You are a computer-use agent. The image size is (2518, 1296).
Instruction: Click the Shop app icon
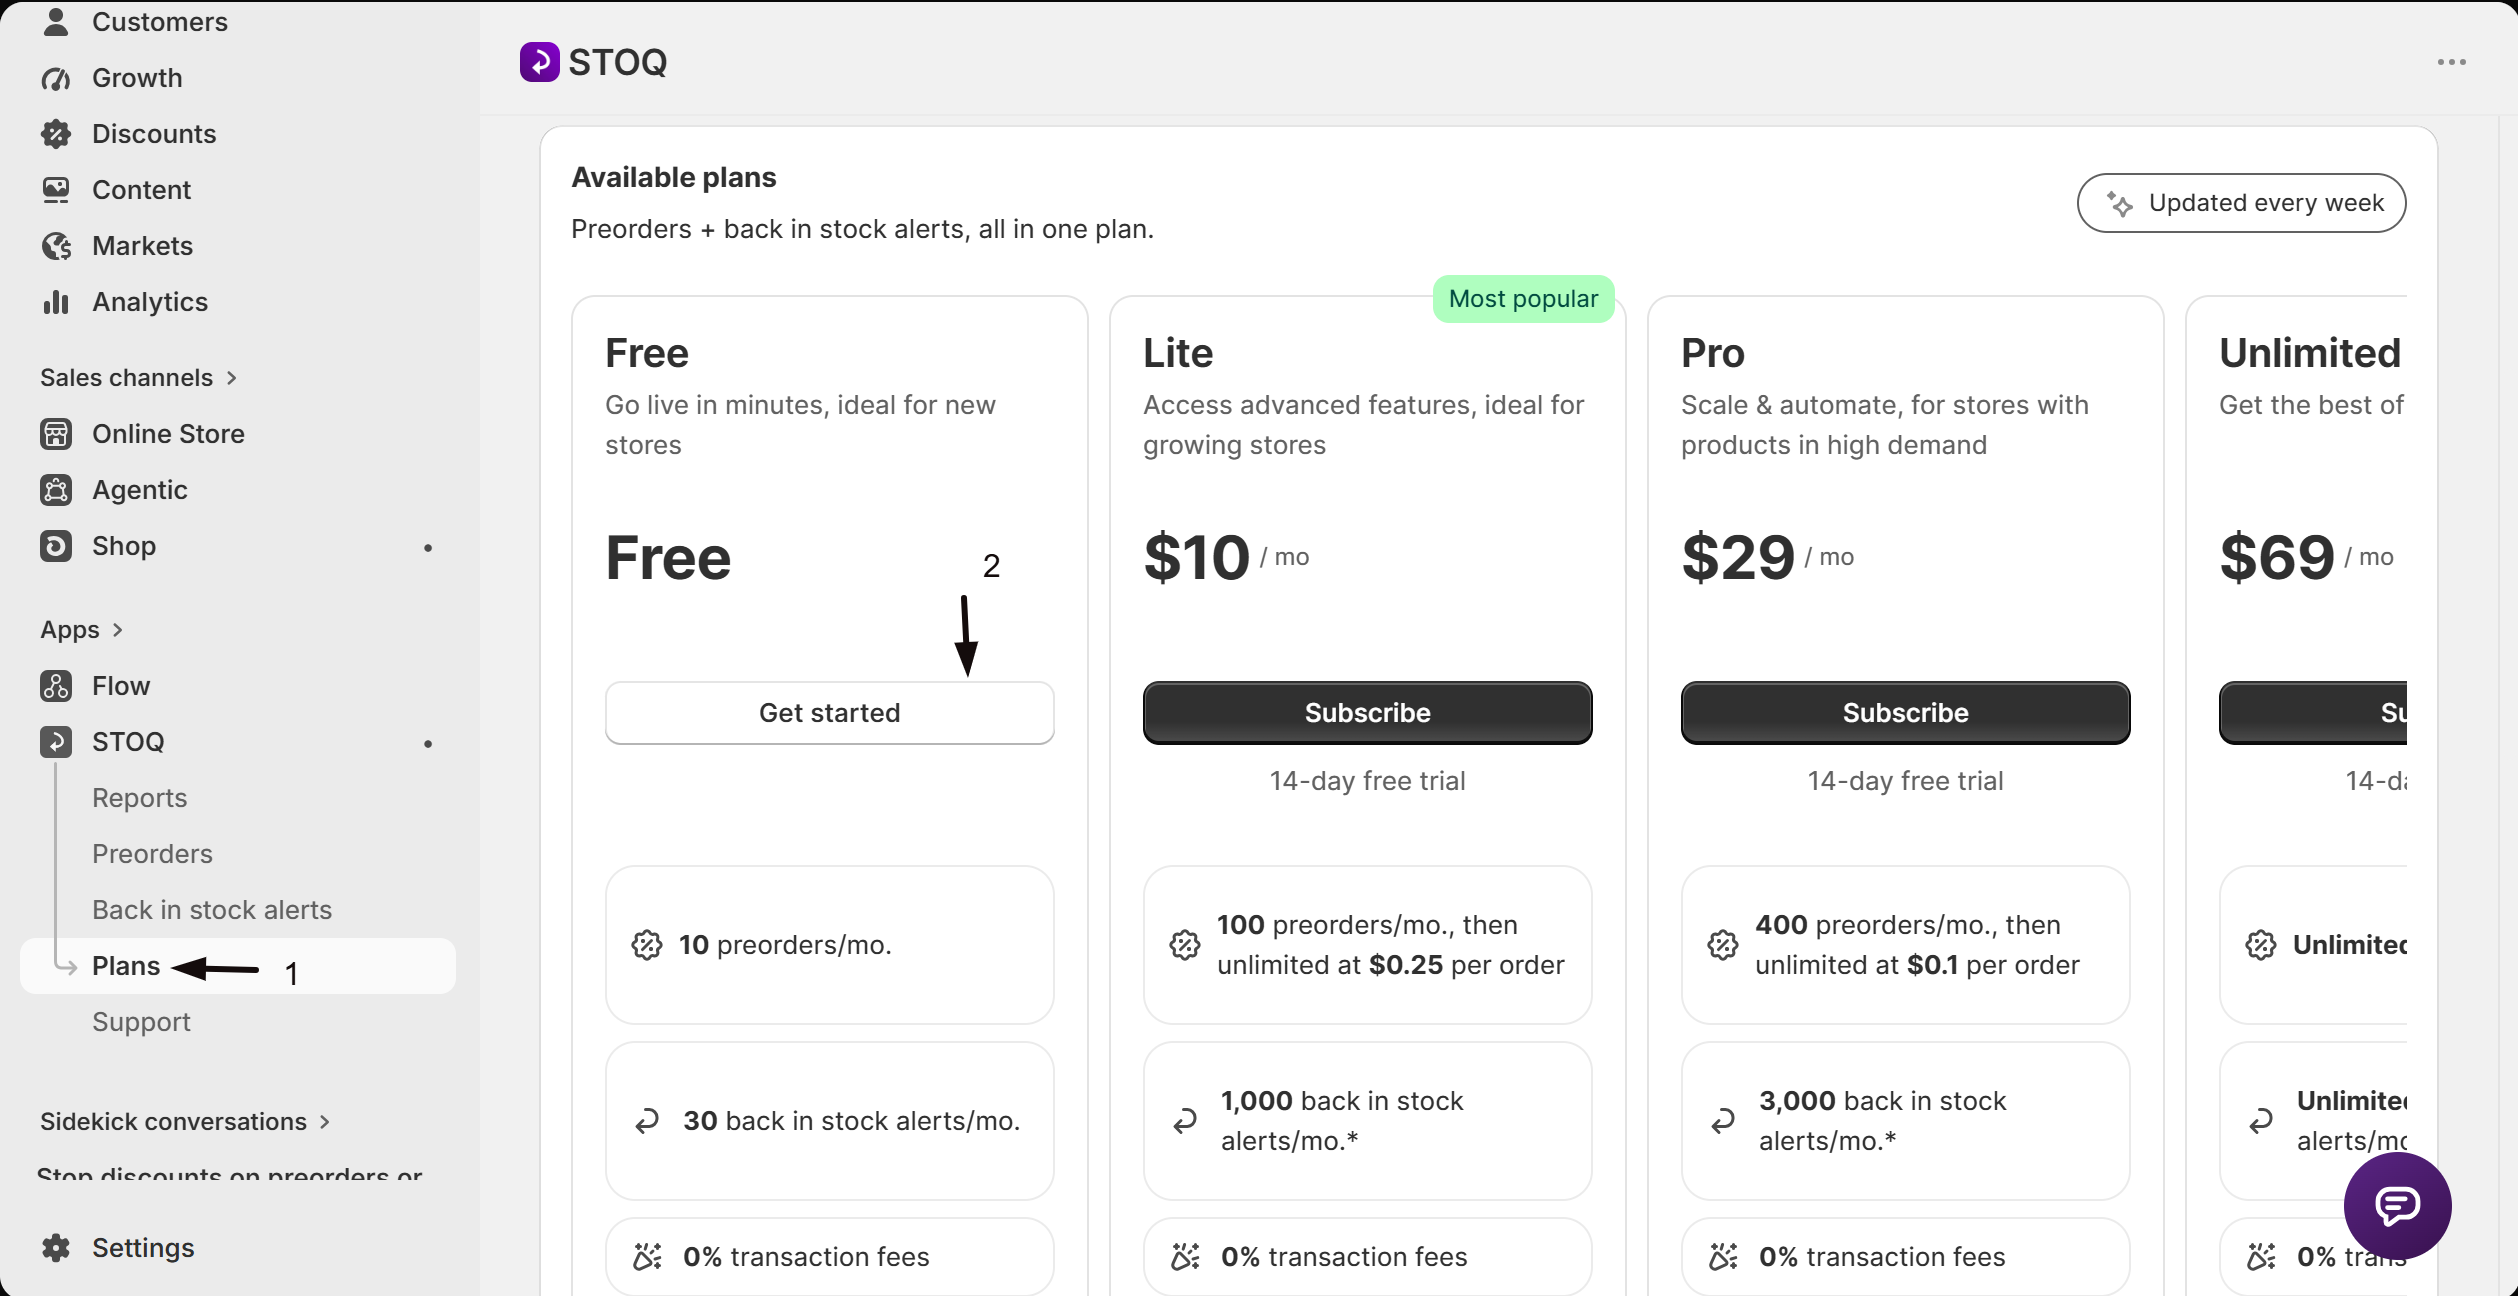pyautogui.click(x=56, y=546)
